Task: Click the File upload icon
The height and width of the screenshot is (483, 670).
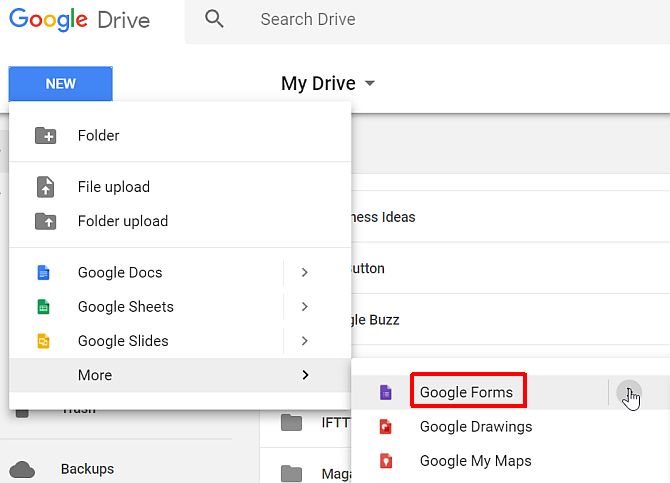Action: click(x=45, y=187)
